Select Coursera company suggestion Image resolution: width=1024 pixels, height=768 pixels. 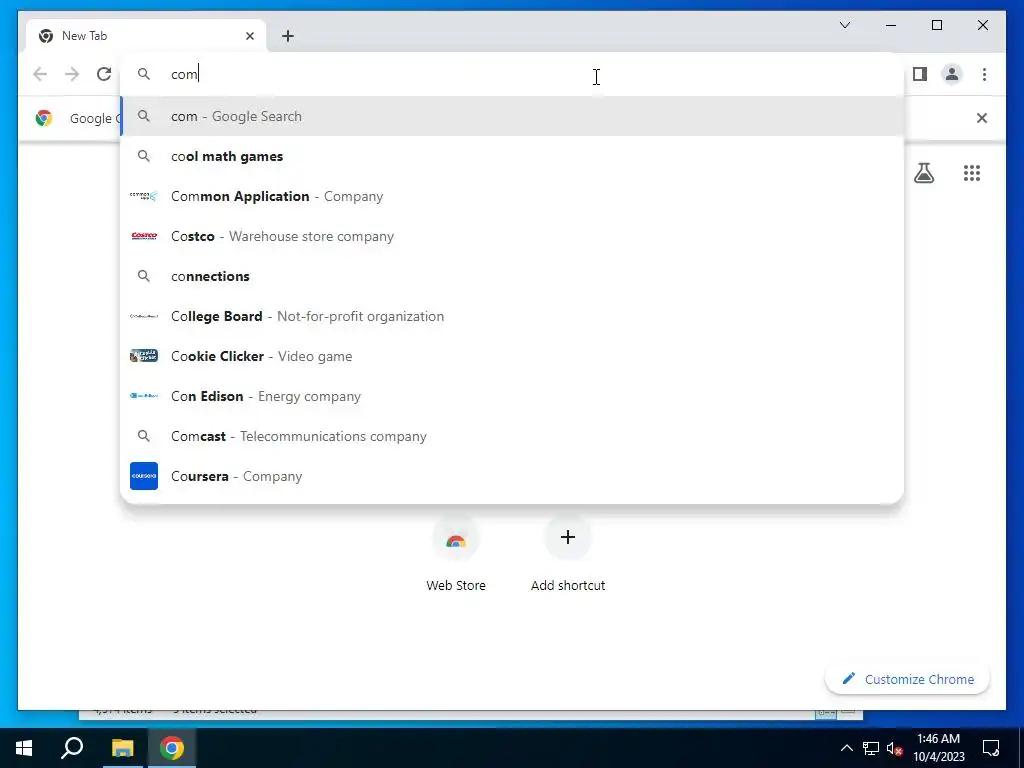coord(513,476)
